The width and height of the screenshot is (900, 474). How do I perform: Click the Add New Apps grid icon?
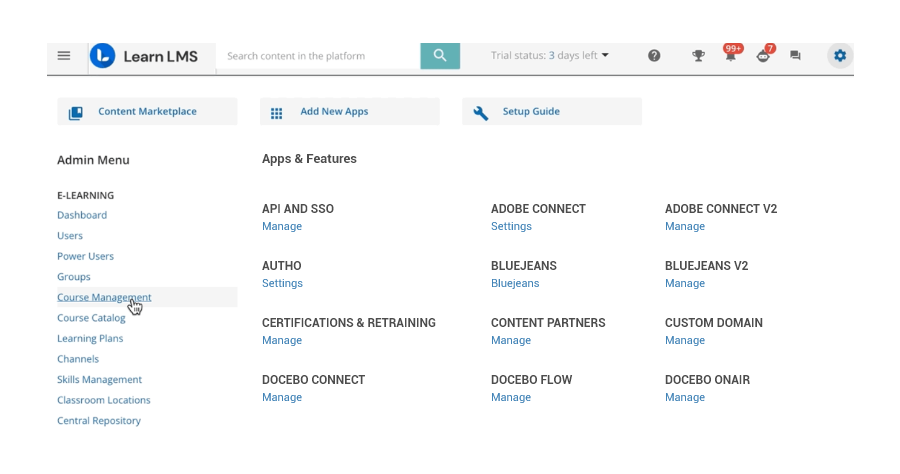(276, 114)
